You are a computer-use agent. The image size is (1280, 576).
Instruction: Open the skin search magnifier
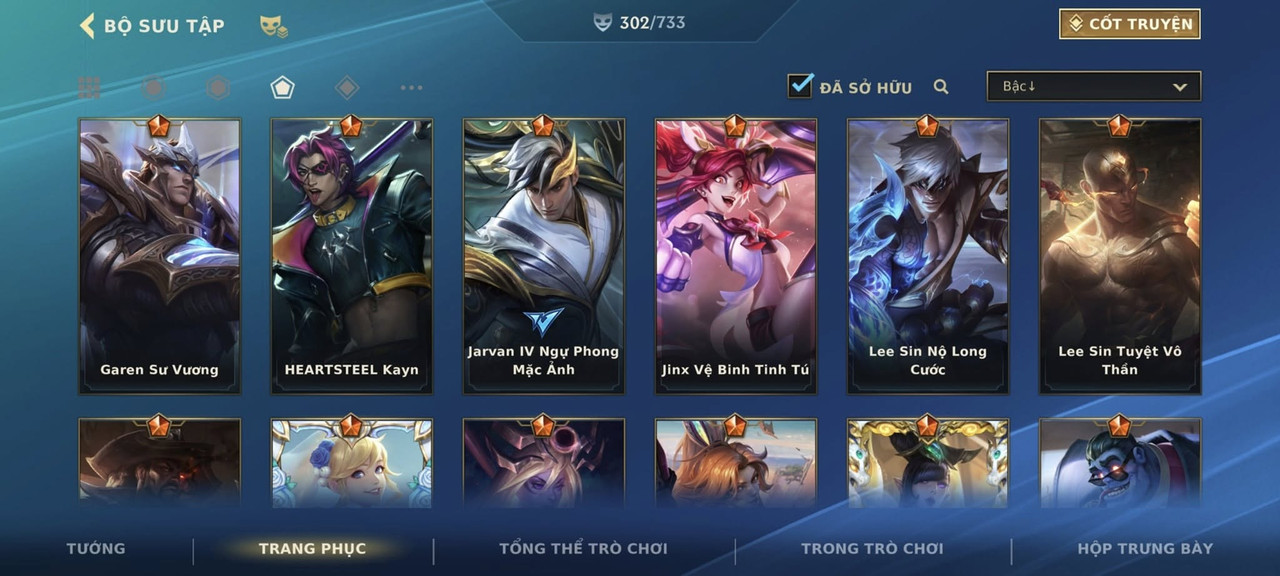tap(941, 87)
